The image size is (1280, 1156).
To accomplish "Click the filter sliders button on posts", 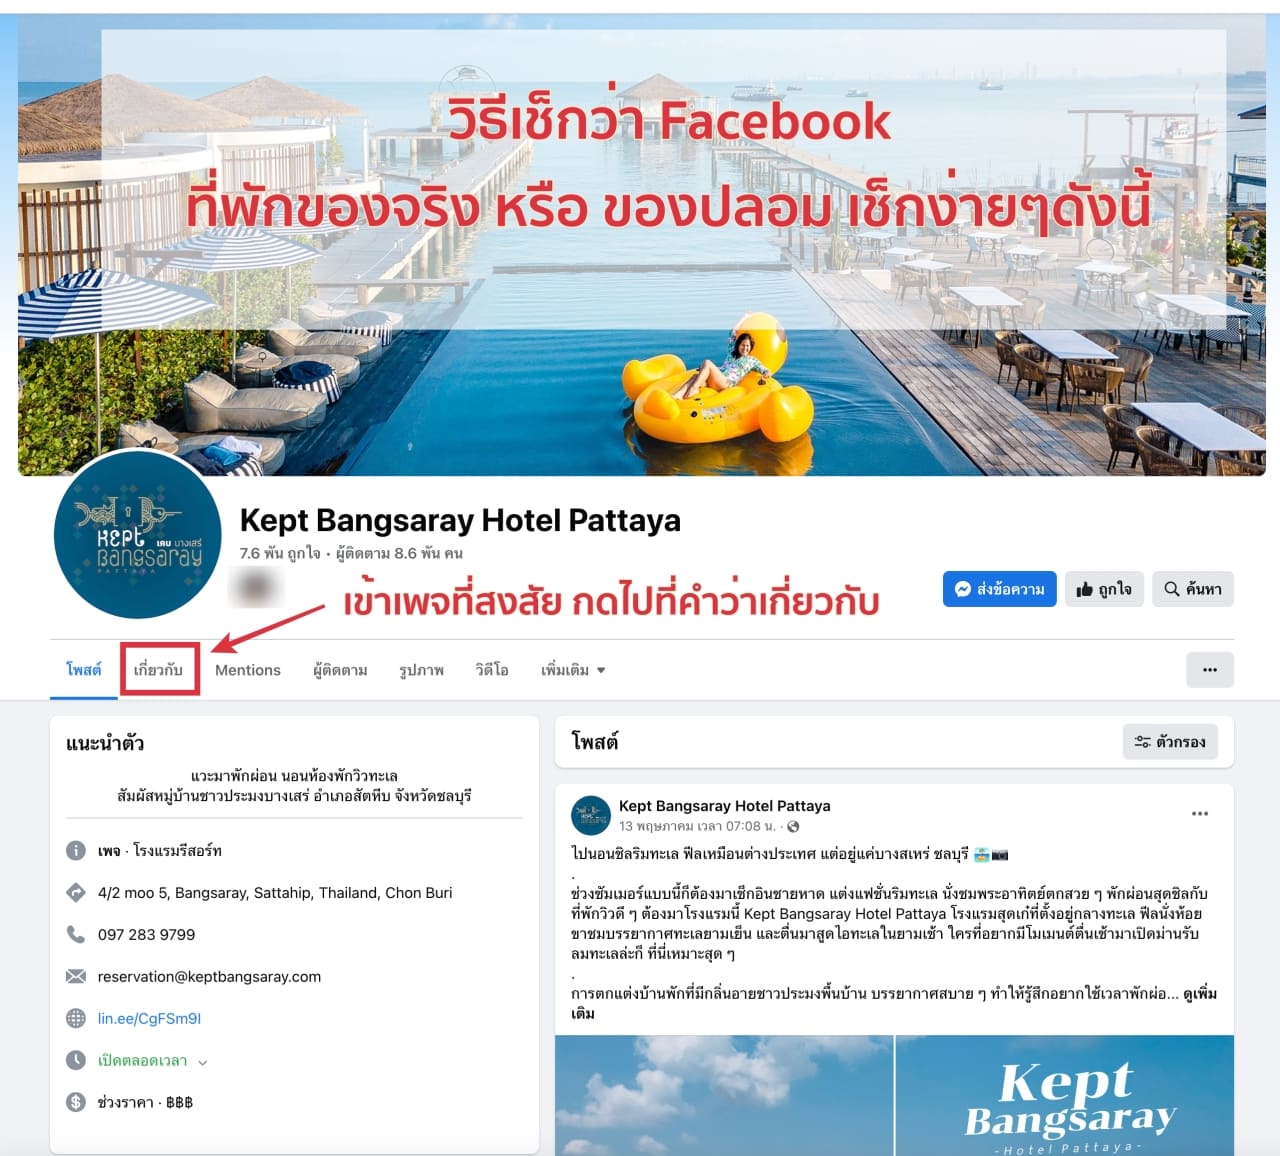I will 1170,742.
